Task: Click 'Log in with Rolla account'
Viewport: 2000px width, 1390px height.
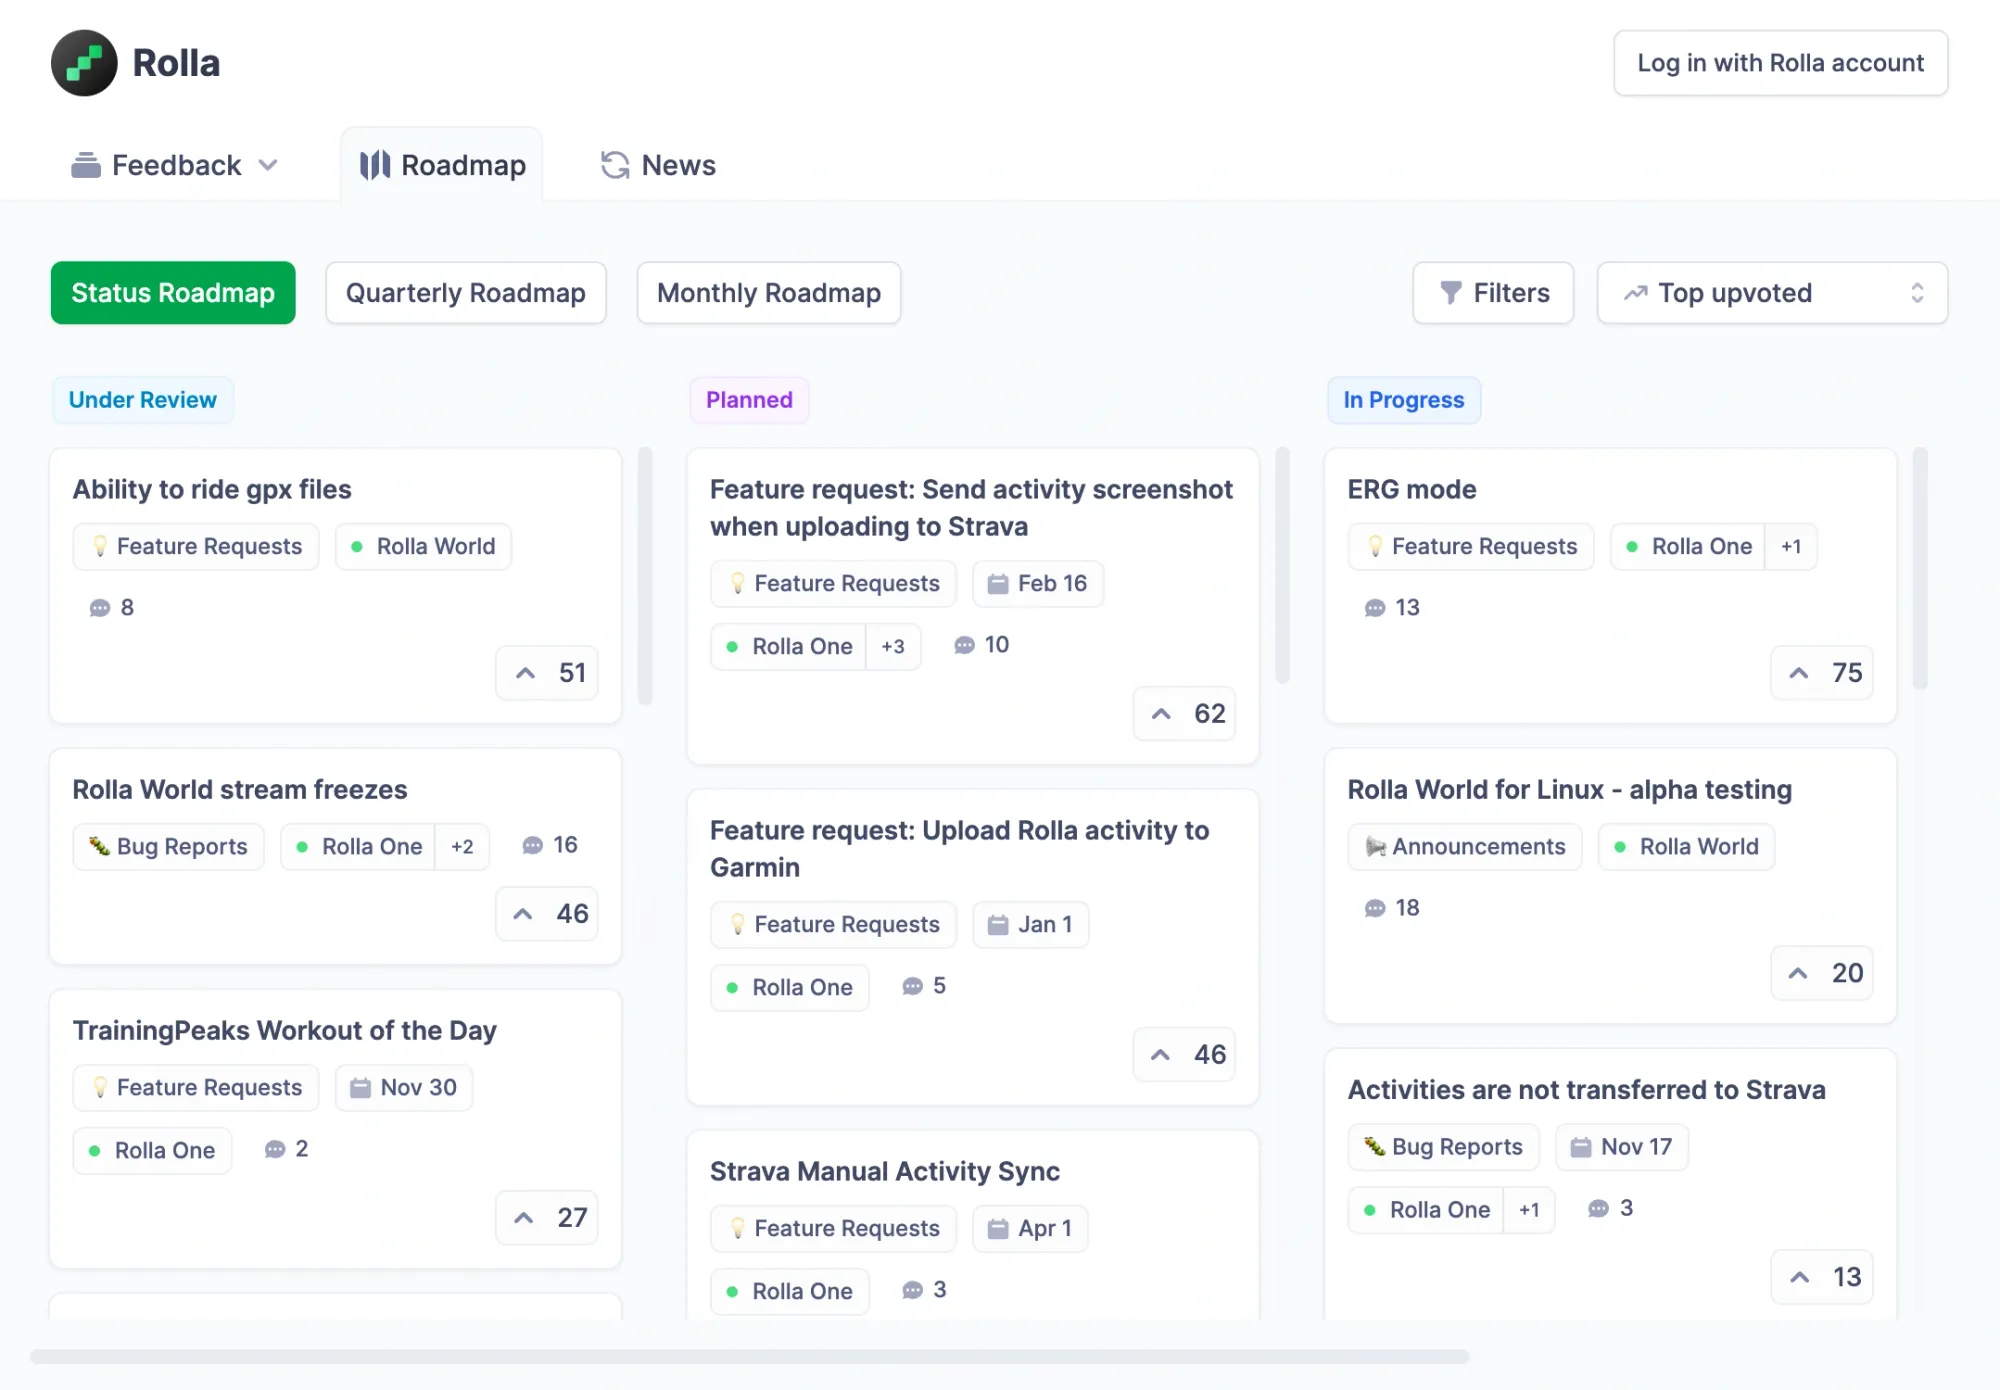Action: [x=1779, y=62]
